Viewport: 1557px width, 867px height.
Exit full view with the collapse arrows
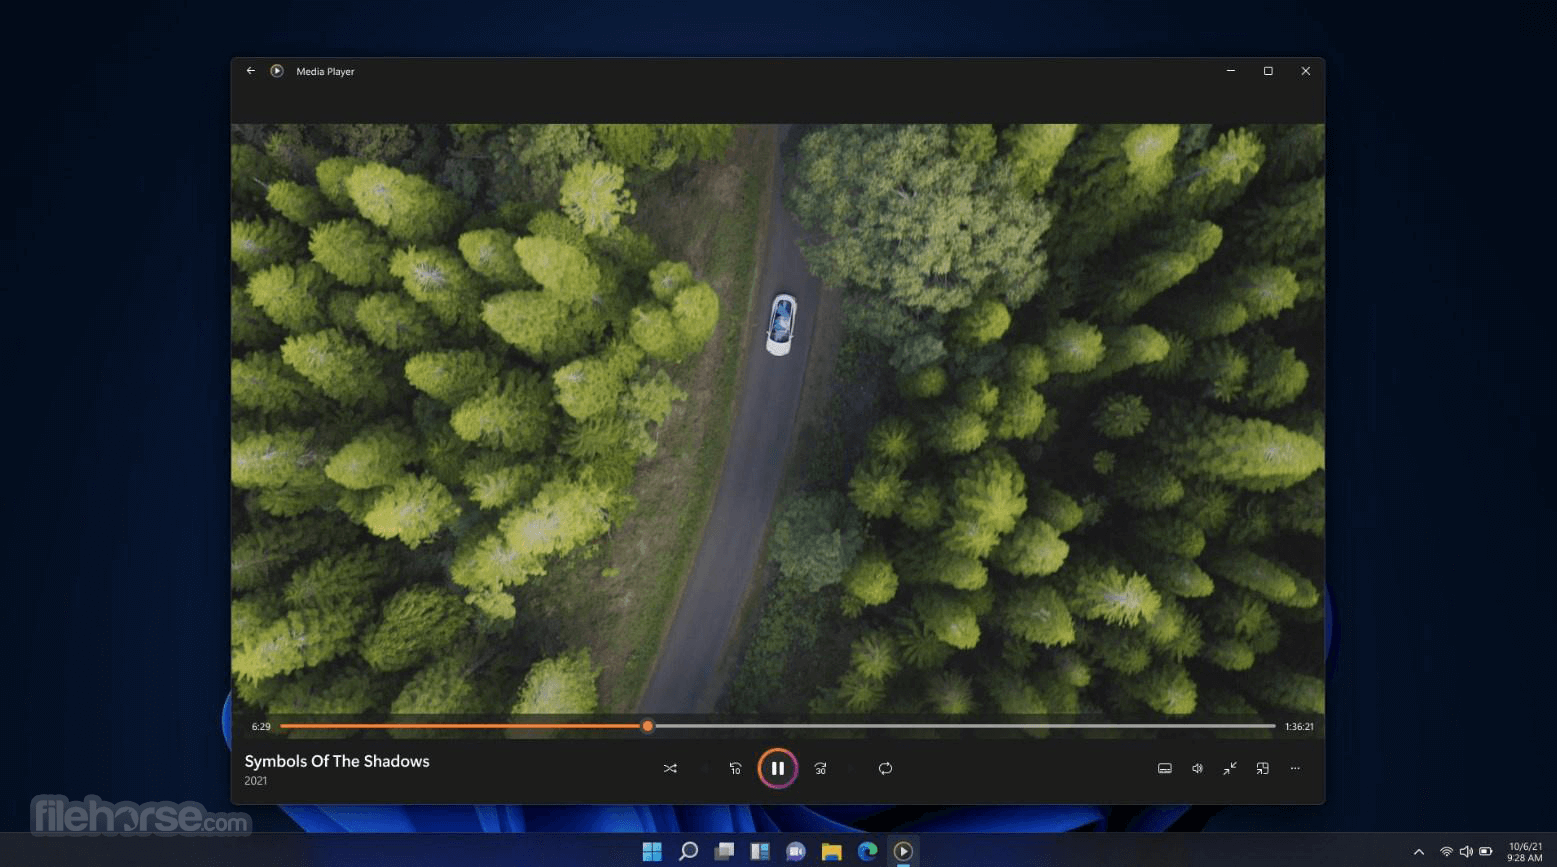(1230, 768)
